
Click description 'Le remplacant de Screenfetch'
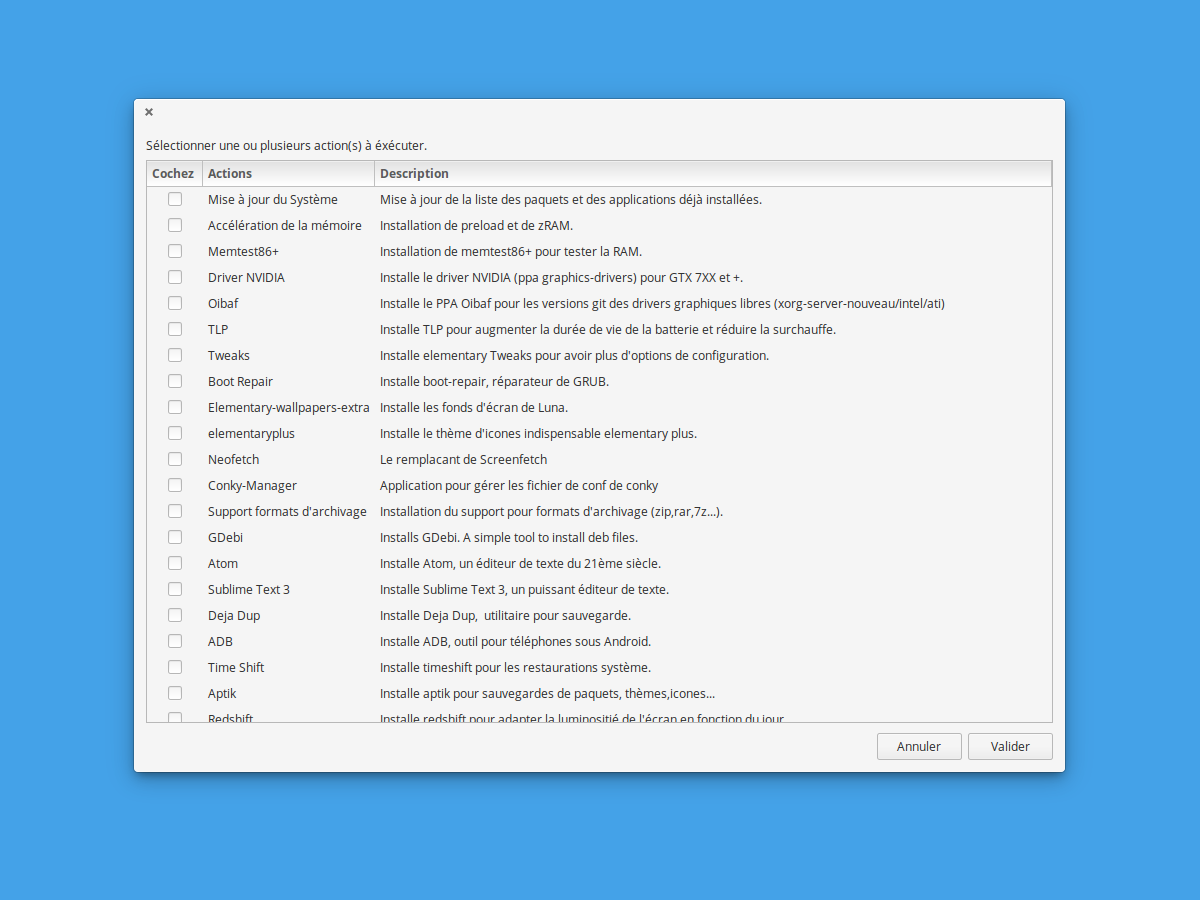click(463, 459)
